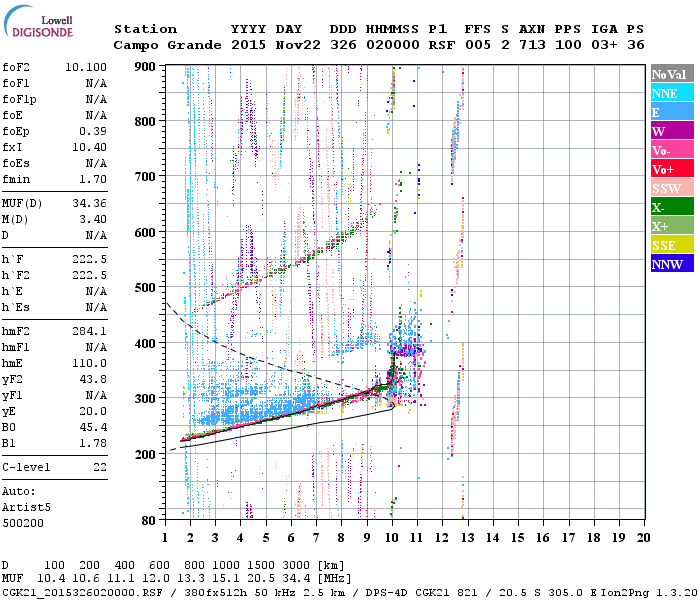
Task: Click the yE value 20.0
Action: 93,412
